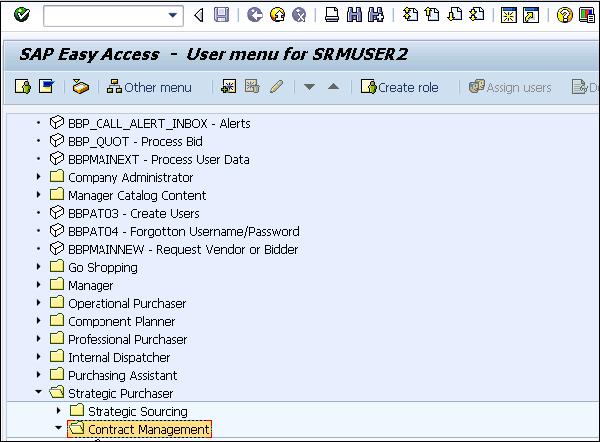Click the yellow Help question mark icon
Screen dimensions: 600x442
tap(564, 15)
